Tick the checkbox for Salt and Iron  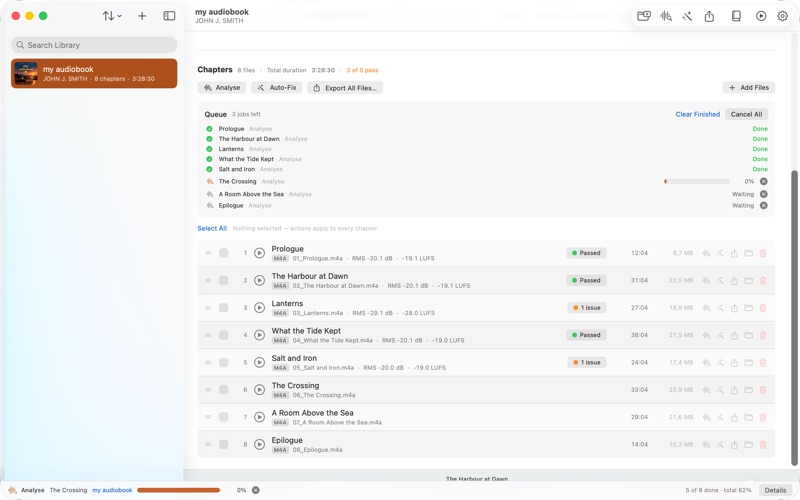223,362
